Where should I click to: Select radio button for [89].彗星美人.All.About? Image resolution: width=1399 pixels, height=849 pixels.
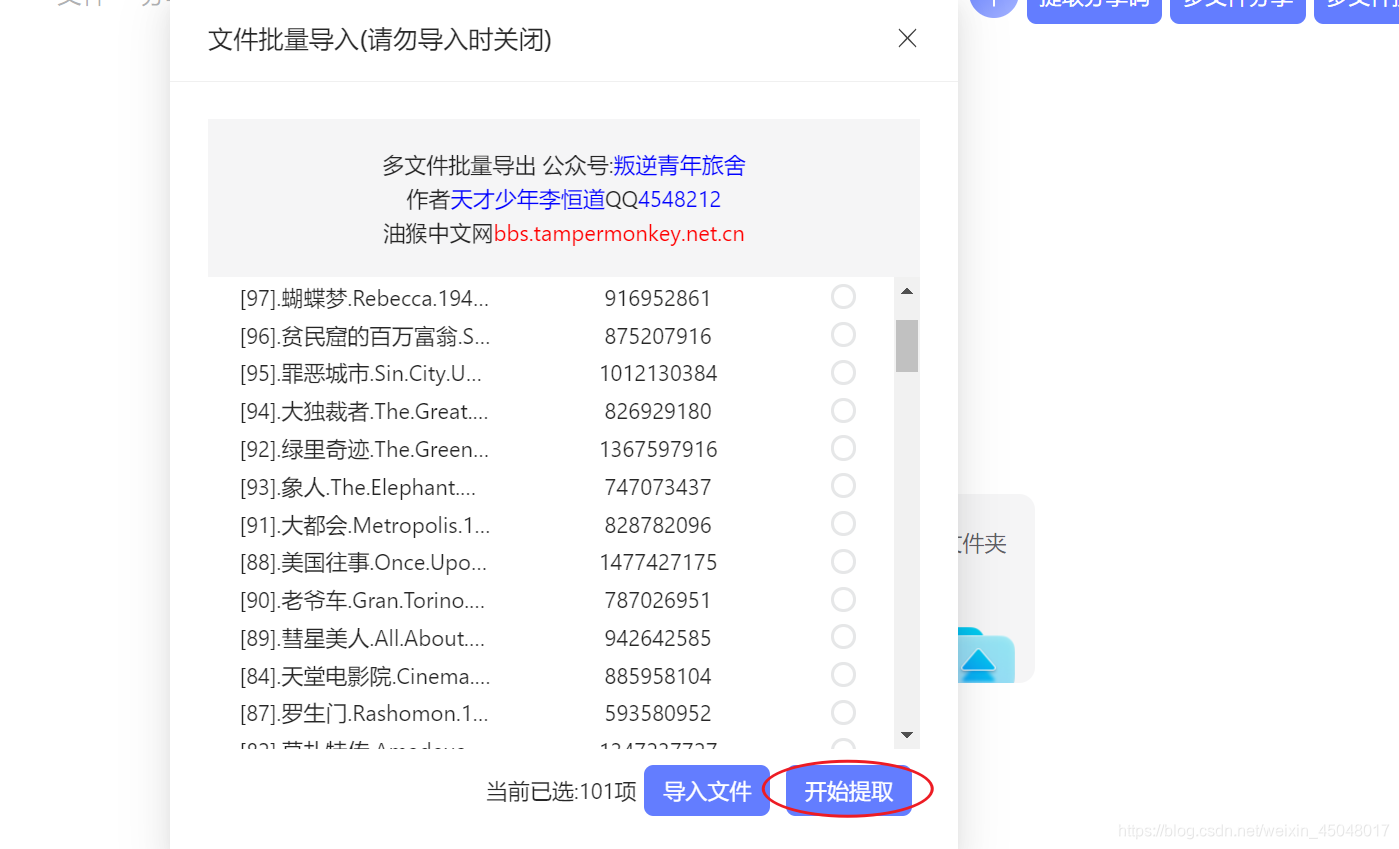tap(843, 637)
